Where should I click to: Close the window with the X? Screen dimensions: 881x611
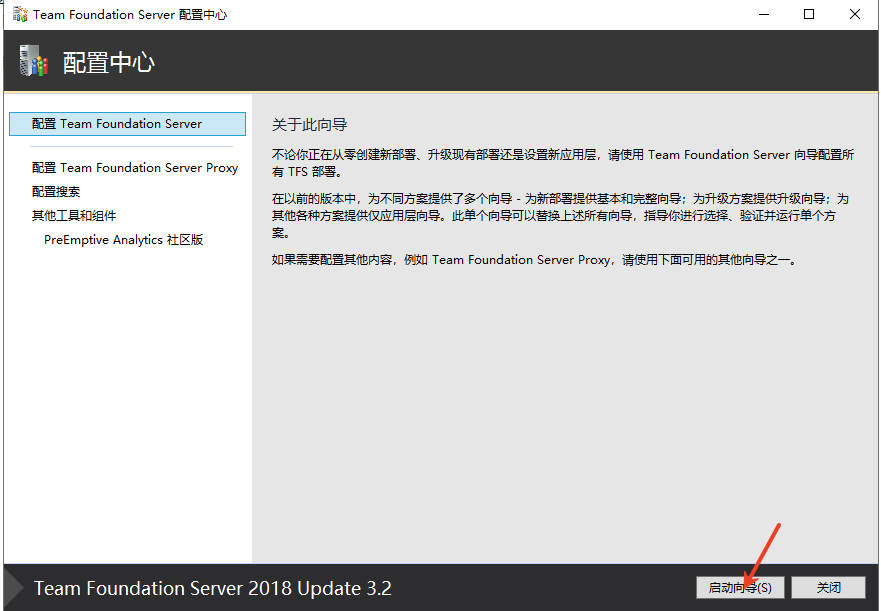tap(855, 15)
